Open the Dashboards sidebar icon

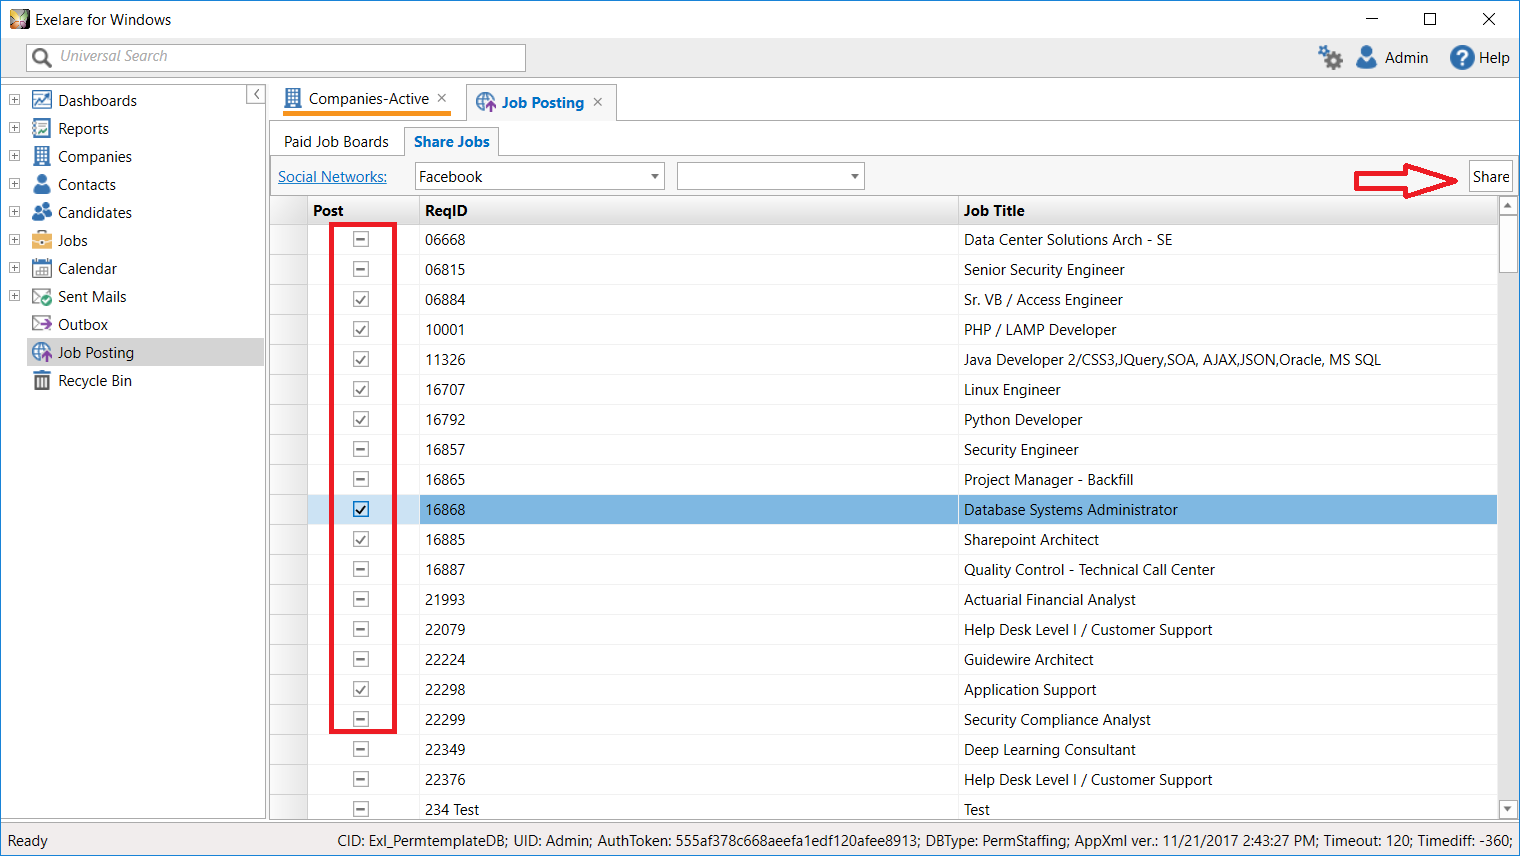pos(42,100)
